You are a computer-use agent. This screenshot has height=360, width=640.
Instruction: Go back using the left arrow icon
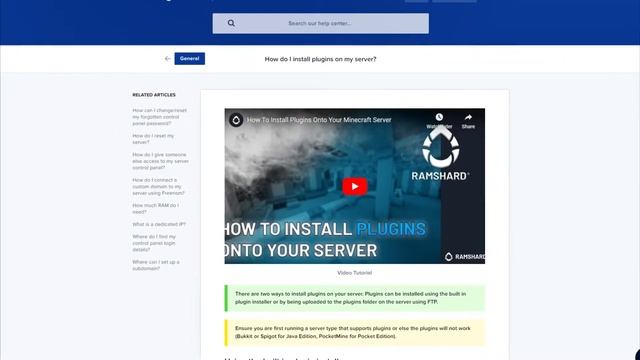click(x=167, y=59)
